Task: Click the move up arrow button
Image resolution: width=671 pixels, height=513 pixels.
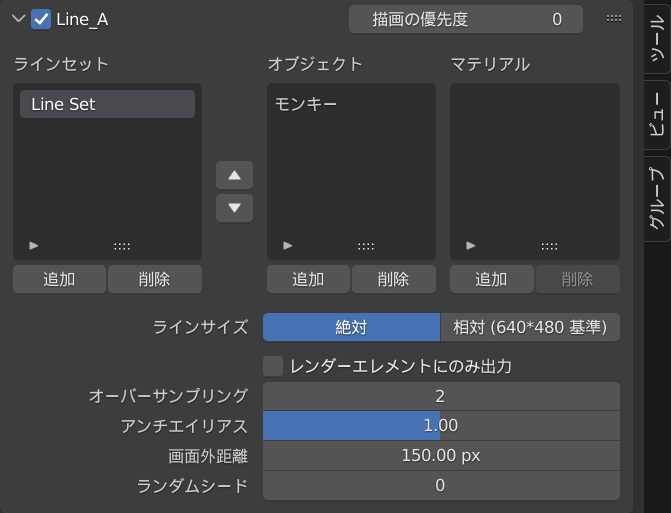Action: coord(234,175)
